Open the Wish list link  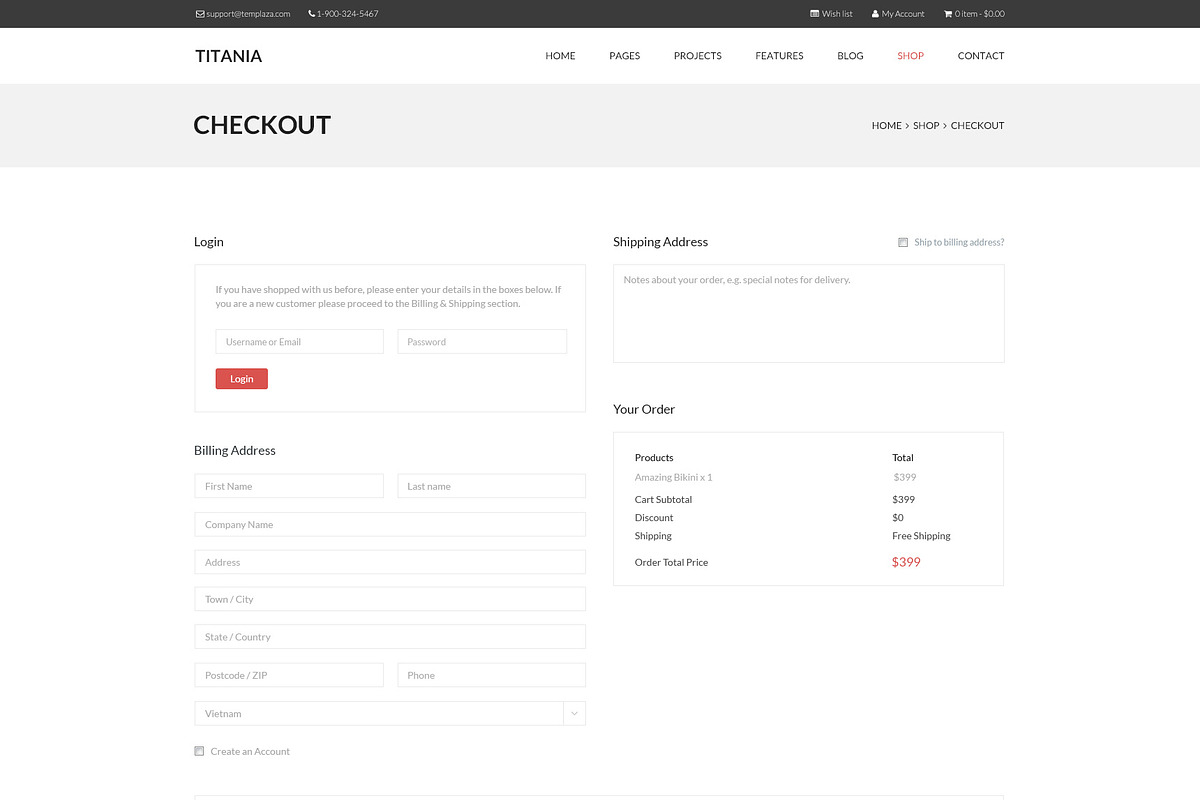tap(837, 14)
